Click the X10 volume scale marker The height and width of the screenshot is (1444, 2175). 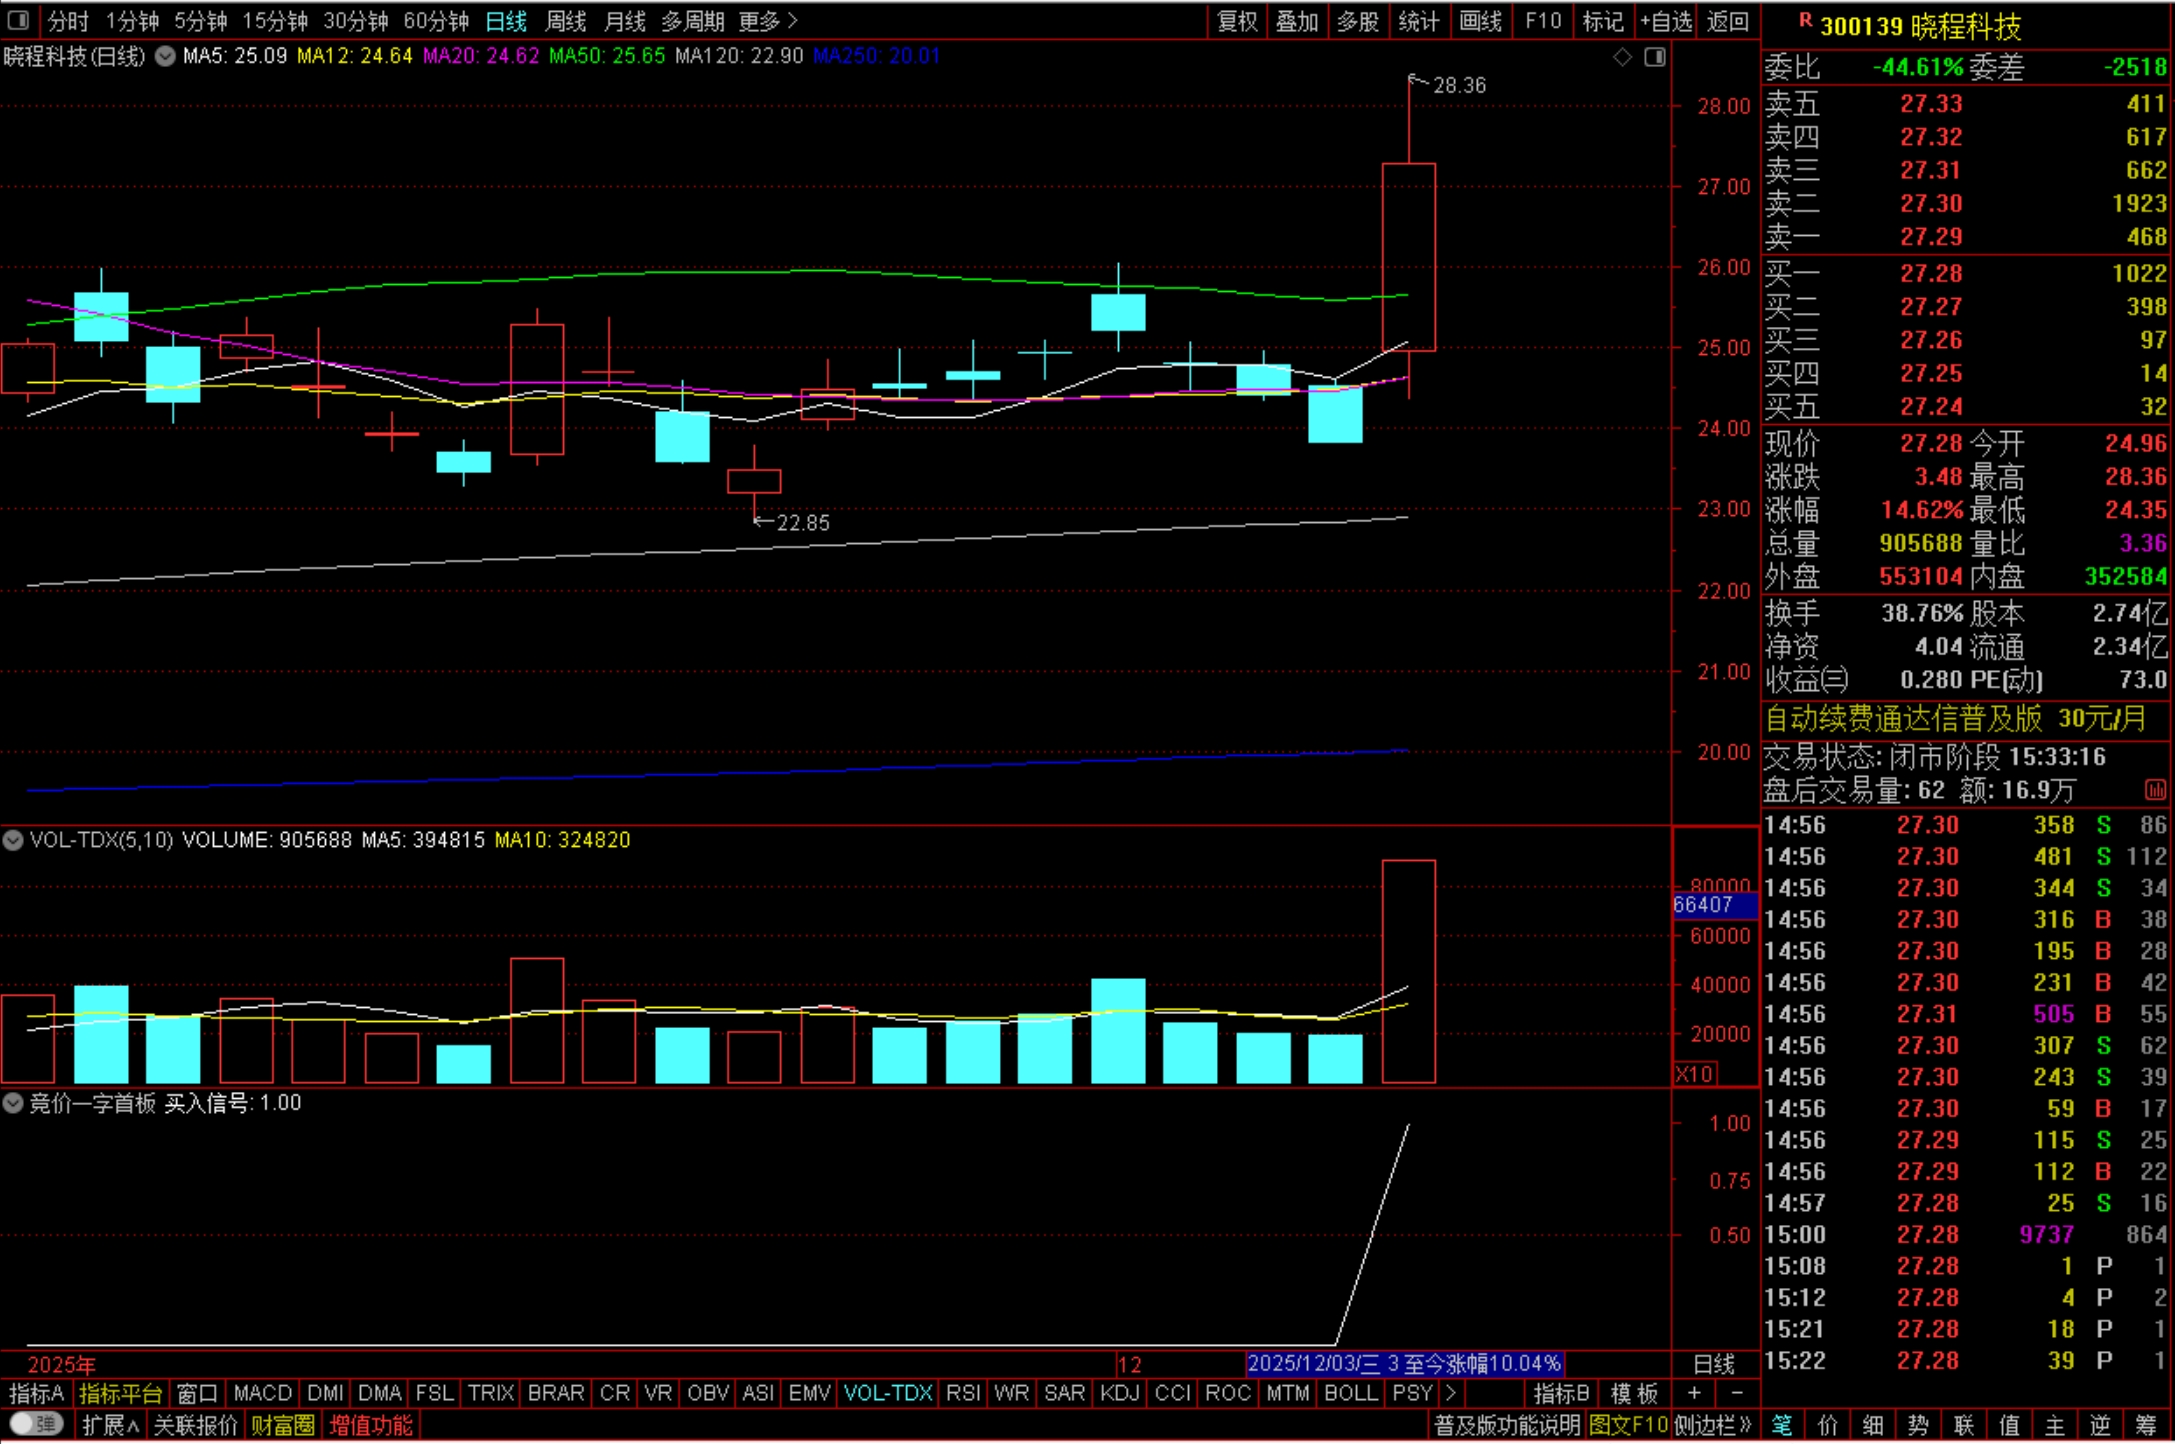[x=1694, y=1074]
